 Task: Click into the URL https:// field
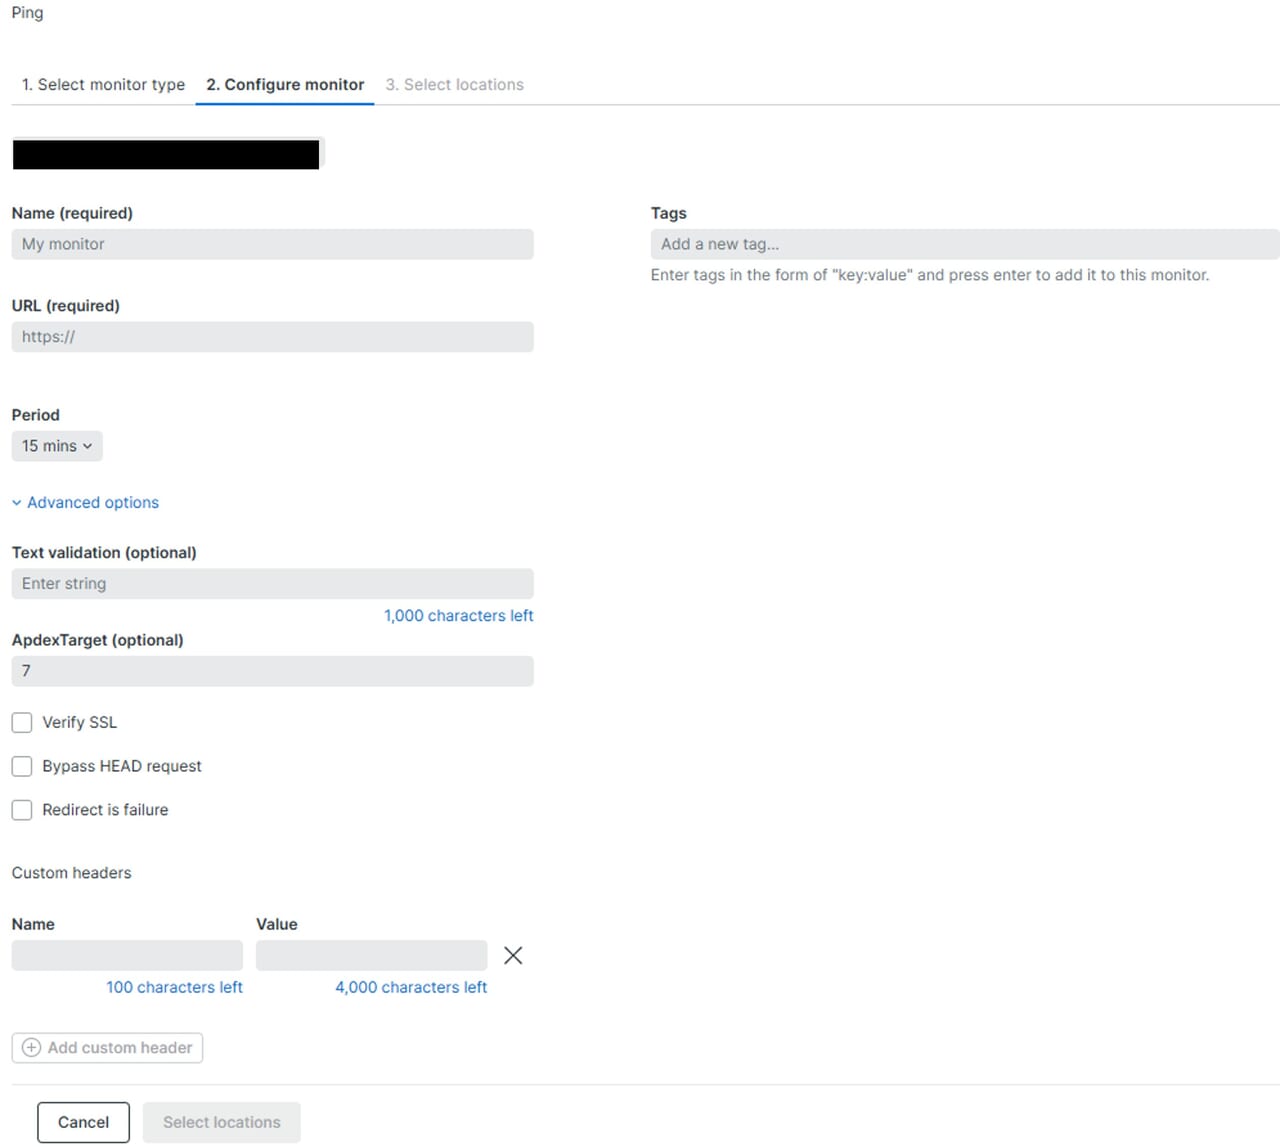tap(272, 336)
